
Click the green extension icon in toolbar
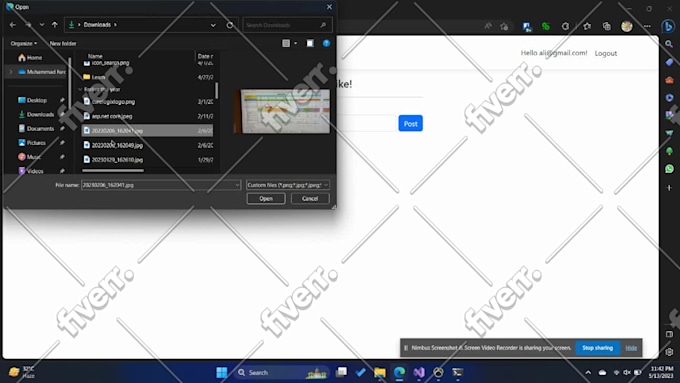coord(546,26)
